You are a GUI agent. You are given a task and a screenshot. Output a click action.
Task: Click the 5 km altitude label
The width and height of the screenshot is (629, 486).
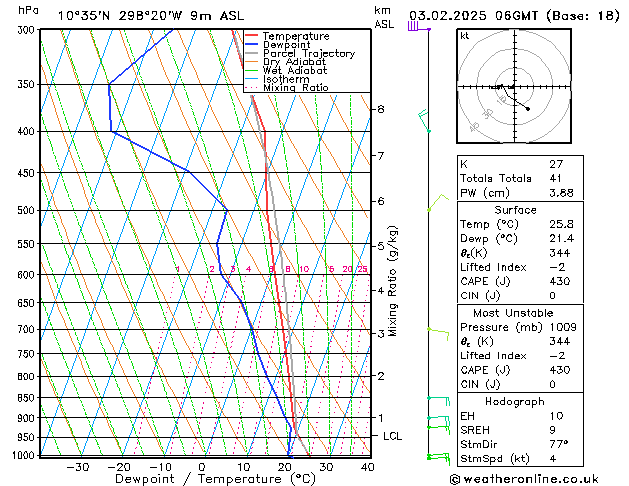pyautogui.click(x=381, y=246)
